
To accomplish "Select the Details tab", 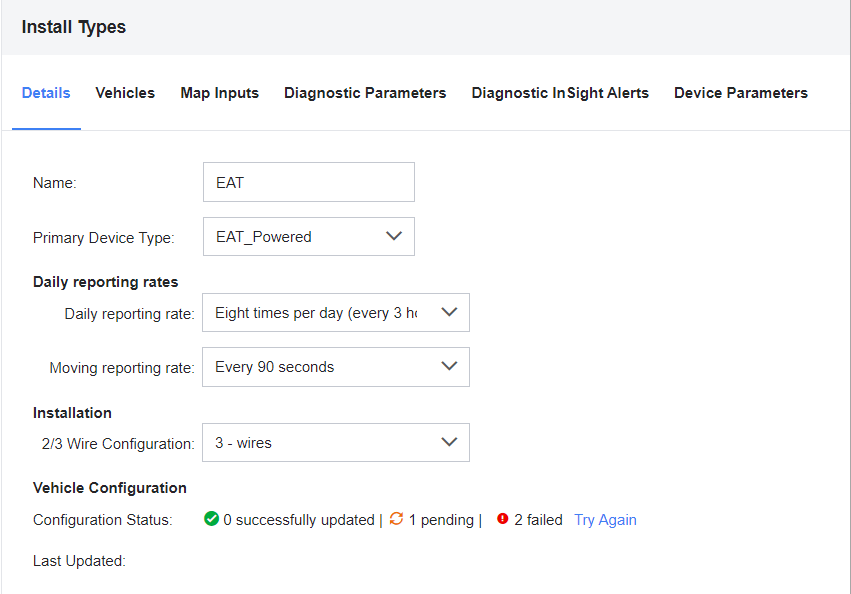I will pos(46,92).
